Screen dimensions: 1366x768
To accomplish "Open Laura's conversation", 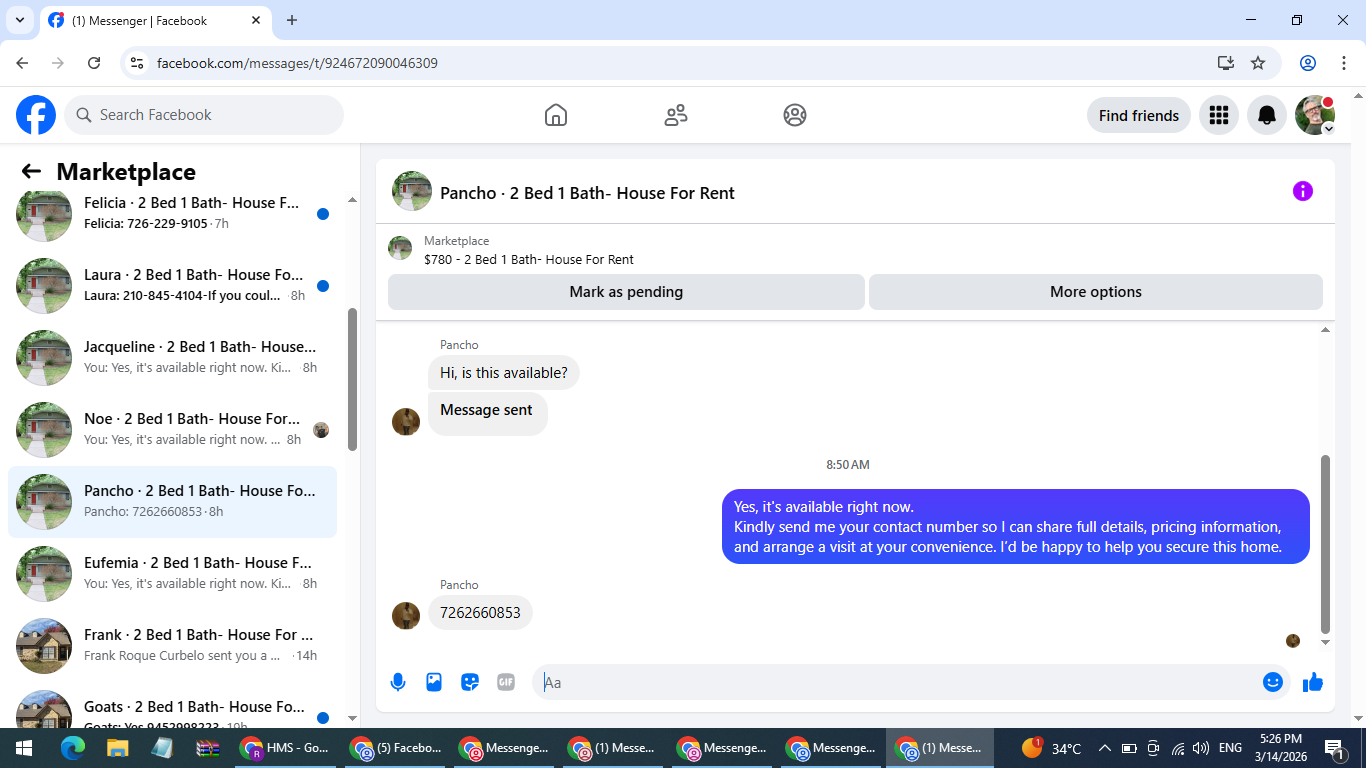I will (172, 285).
